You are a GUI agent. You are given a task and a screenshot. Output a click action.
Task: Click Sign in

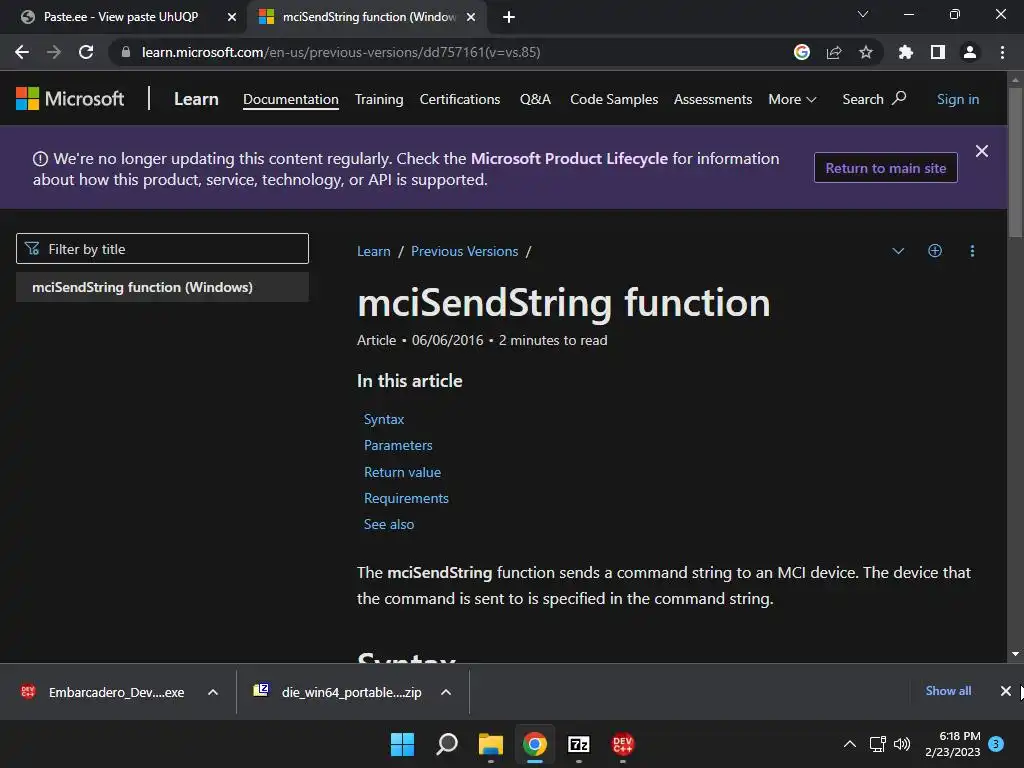pos(958,99)
